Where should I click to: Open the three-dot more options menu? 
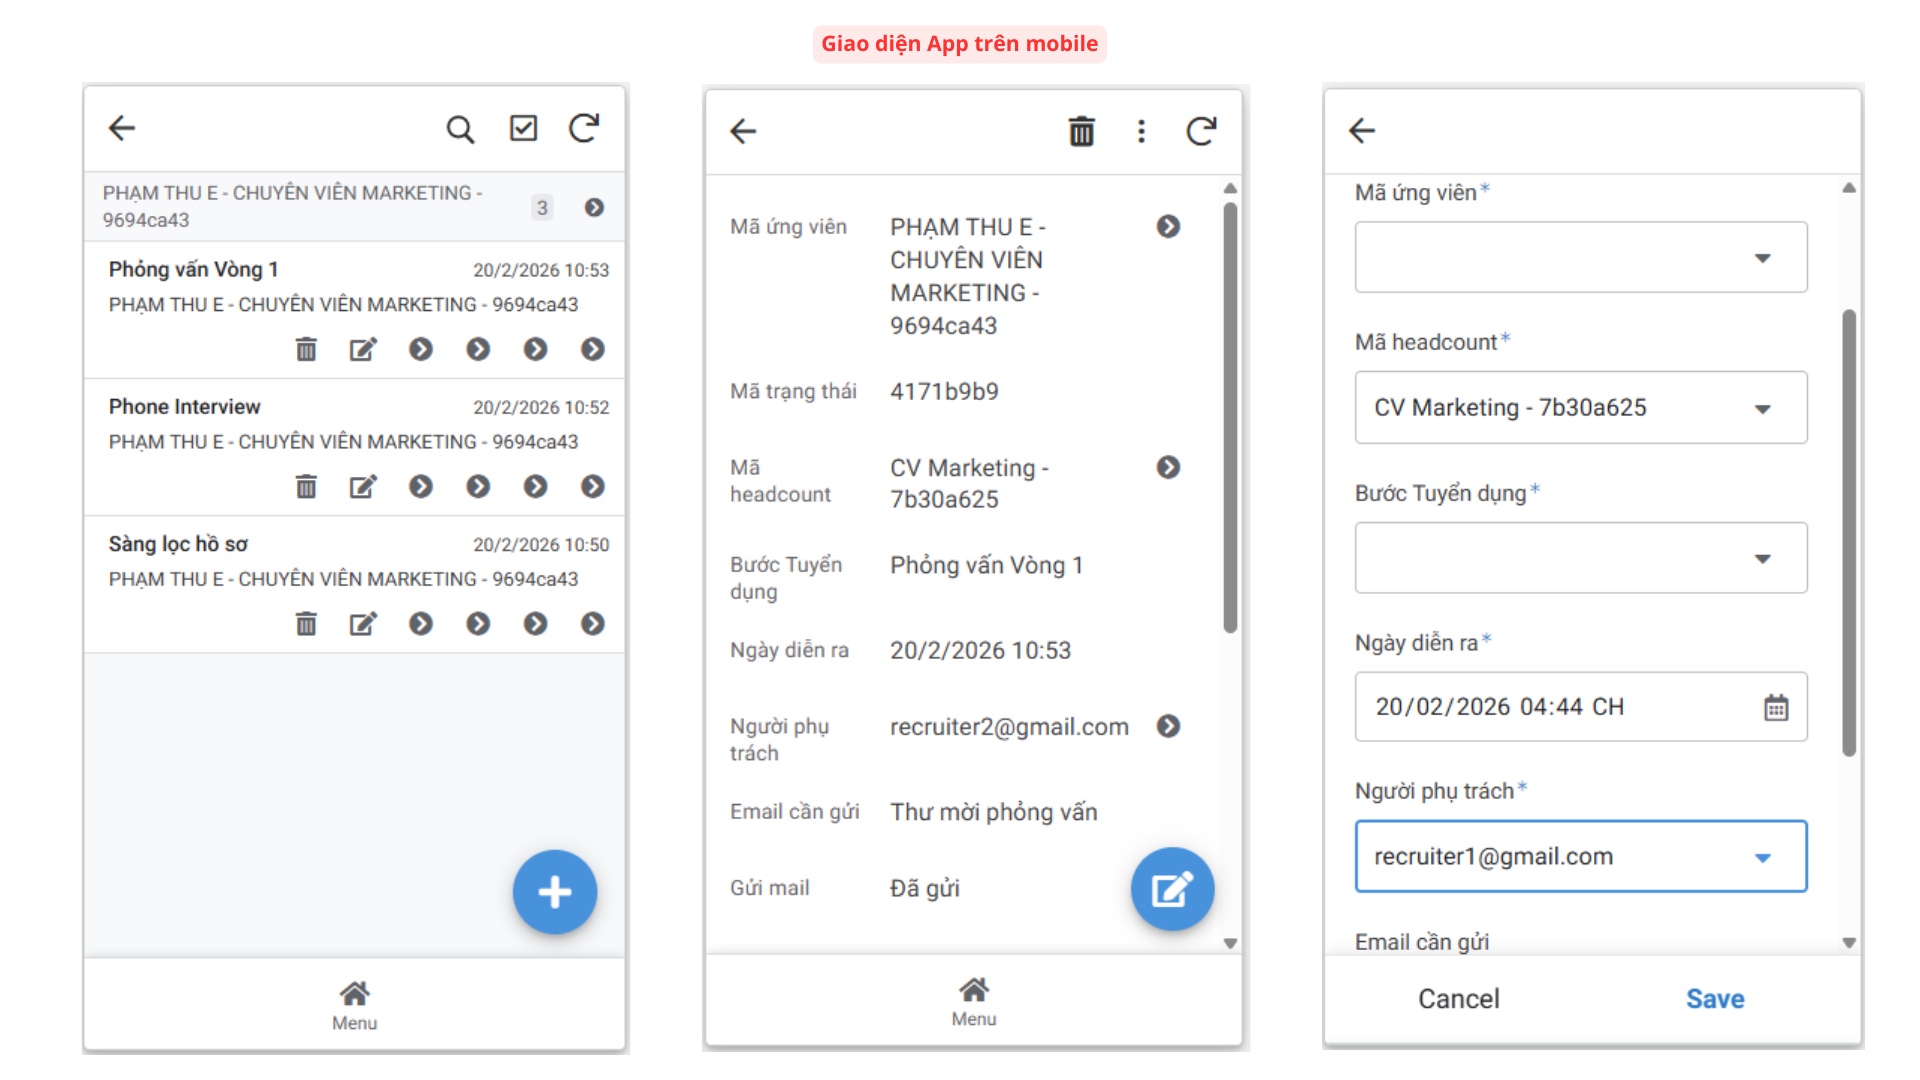click(x=1141, y=131)
